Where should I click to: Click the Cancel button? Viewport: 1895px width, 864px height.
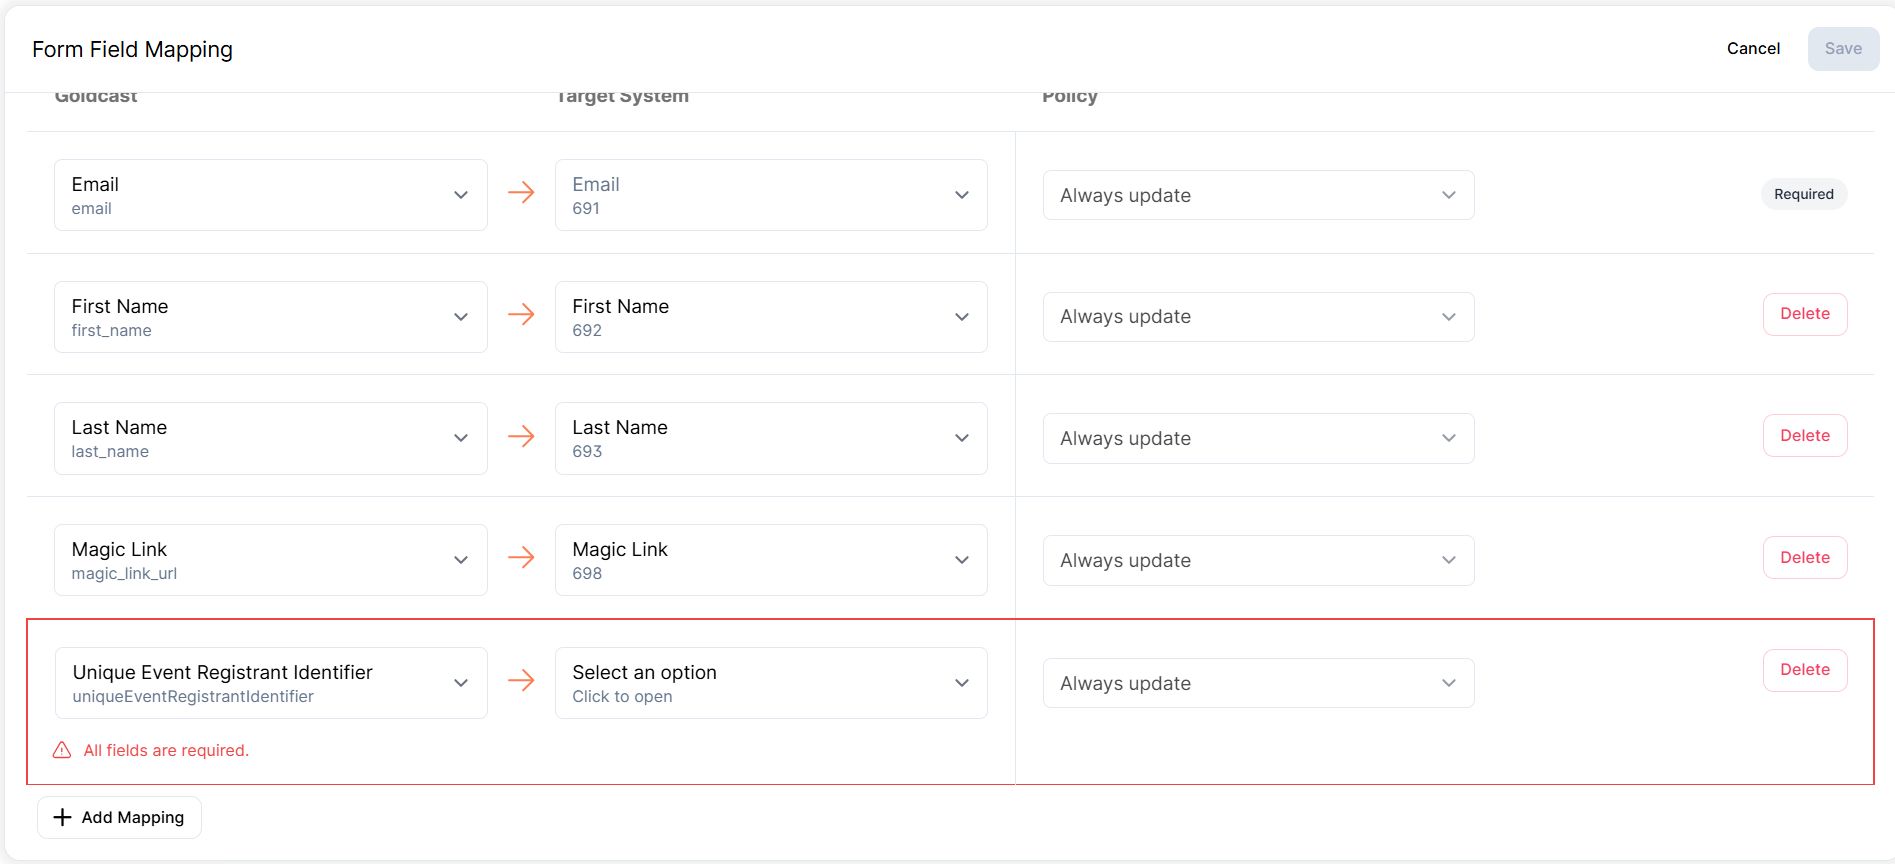pos(1753,48)
